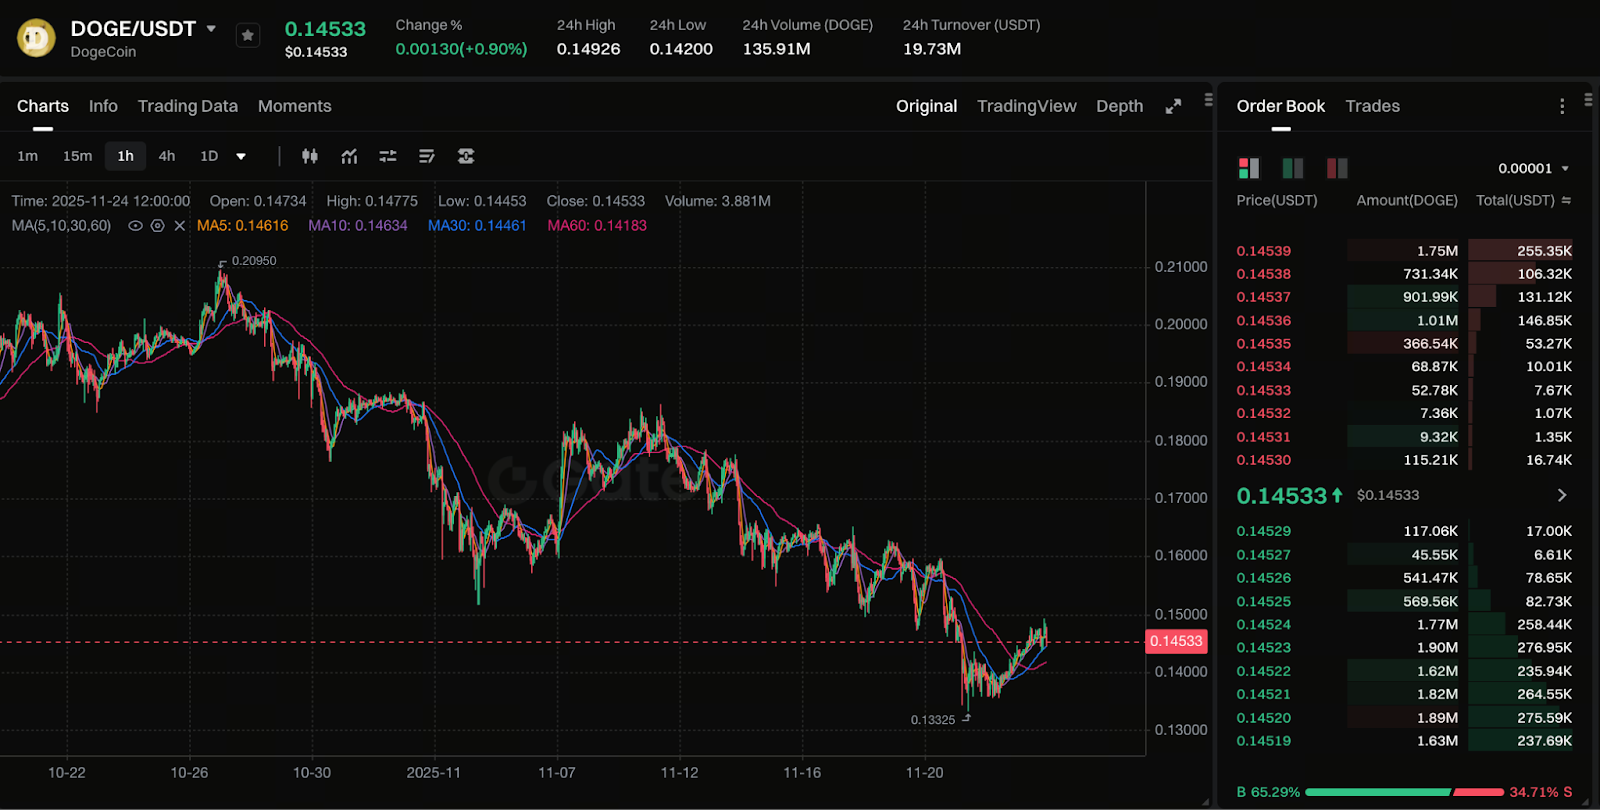Viewport: 1600px width, 810px height.
Task: Open chart settings sliders icon
Action: (x=388, y=156)
